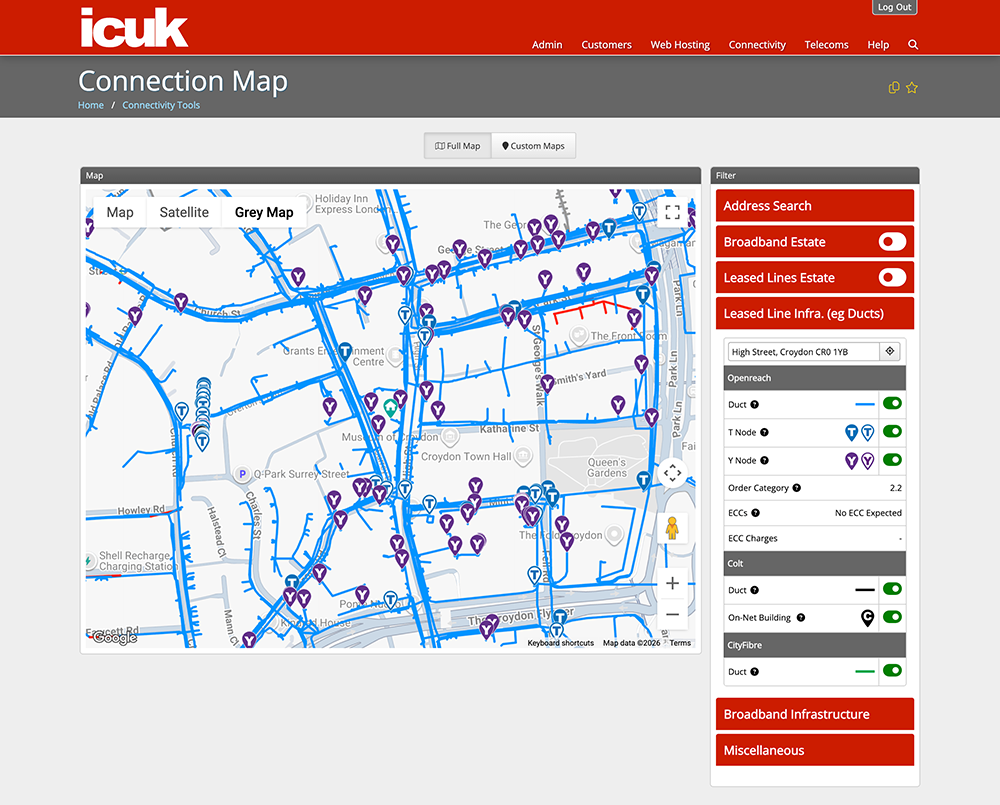1000x805 pixels.
Task: Click the Custom Maps button
Action: [533, 146]
